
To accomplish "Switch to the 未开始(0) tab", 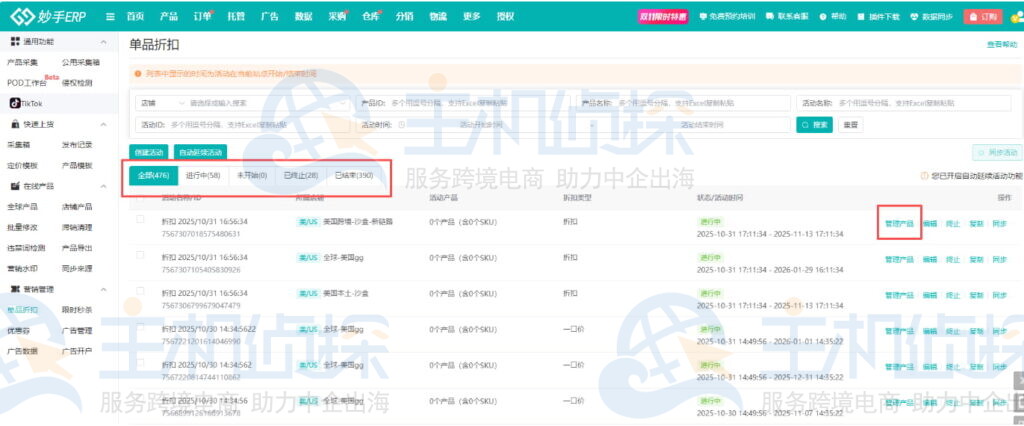I will pos(252,175).
